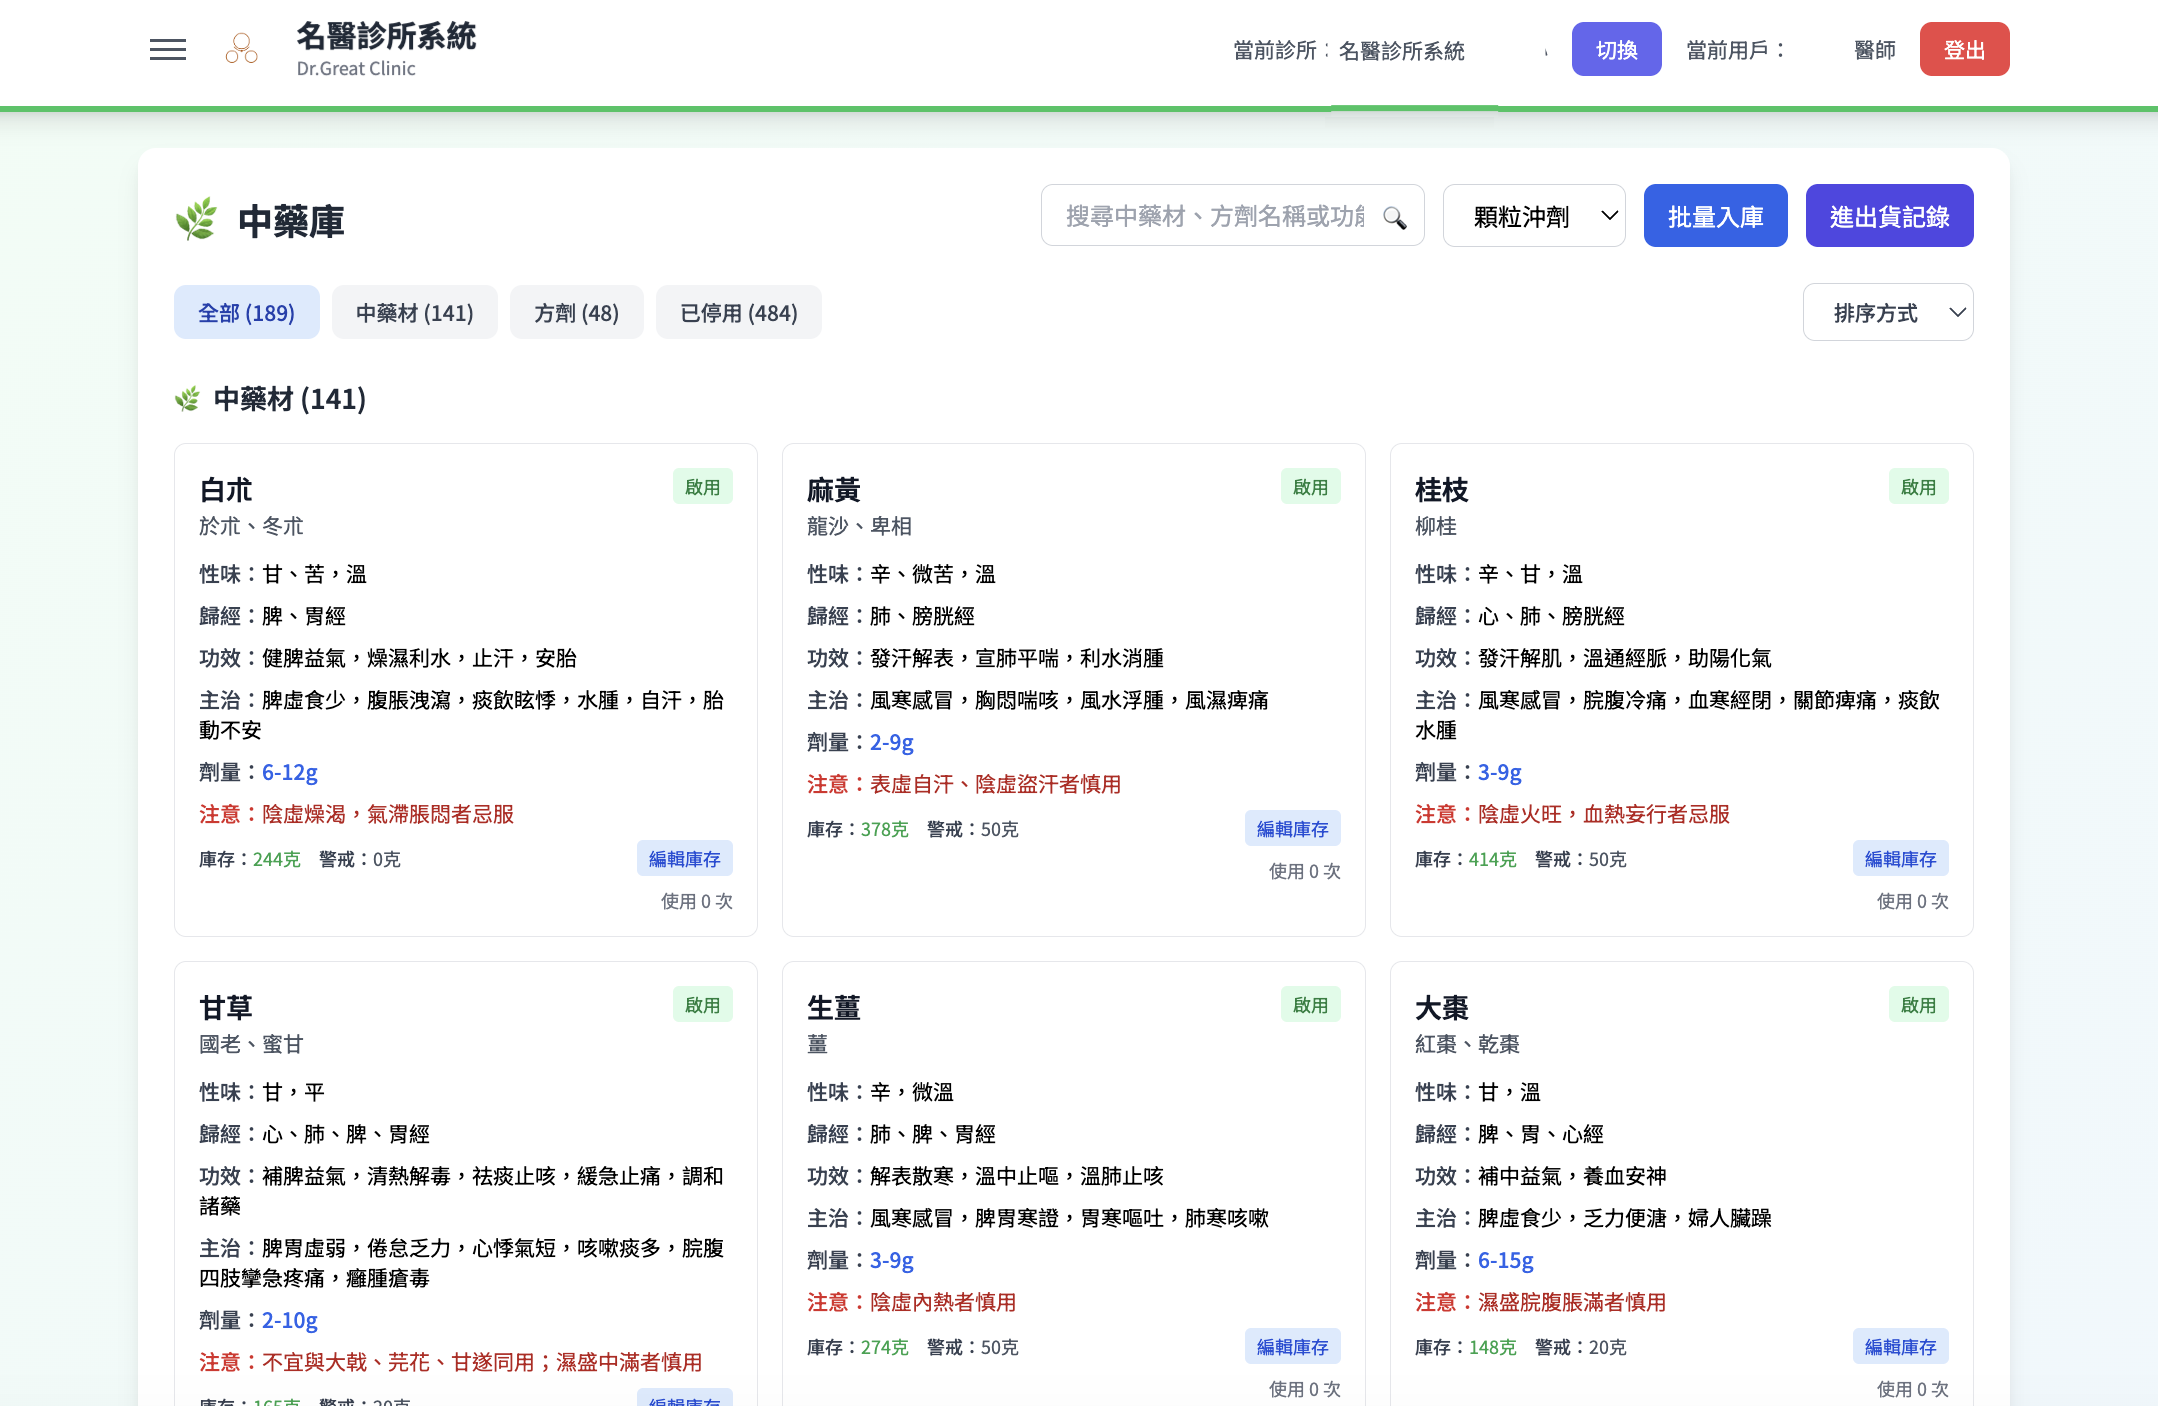Click the 6-12g dosage link on 白术
Image resolution: width=2158 pixels, height=1406 pixels.
click(x=288, y=772)
